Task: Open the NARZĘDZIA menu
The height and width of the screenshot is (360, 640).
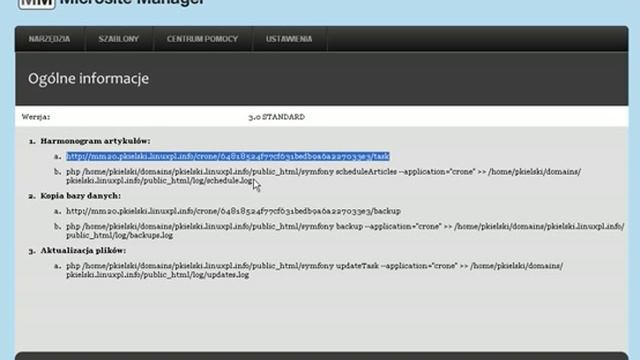Action: (49, 39)
